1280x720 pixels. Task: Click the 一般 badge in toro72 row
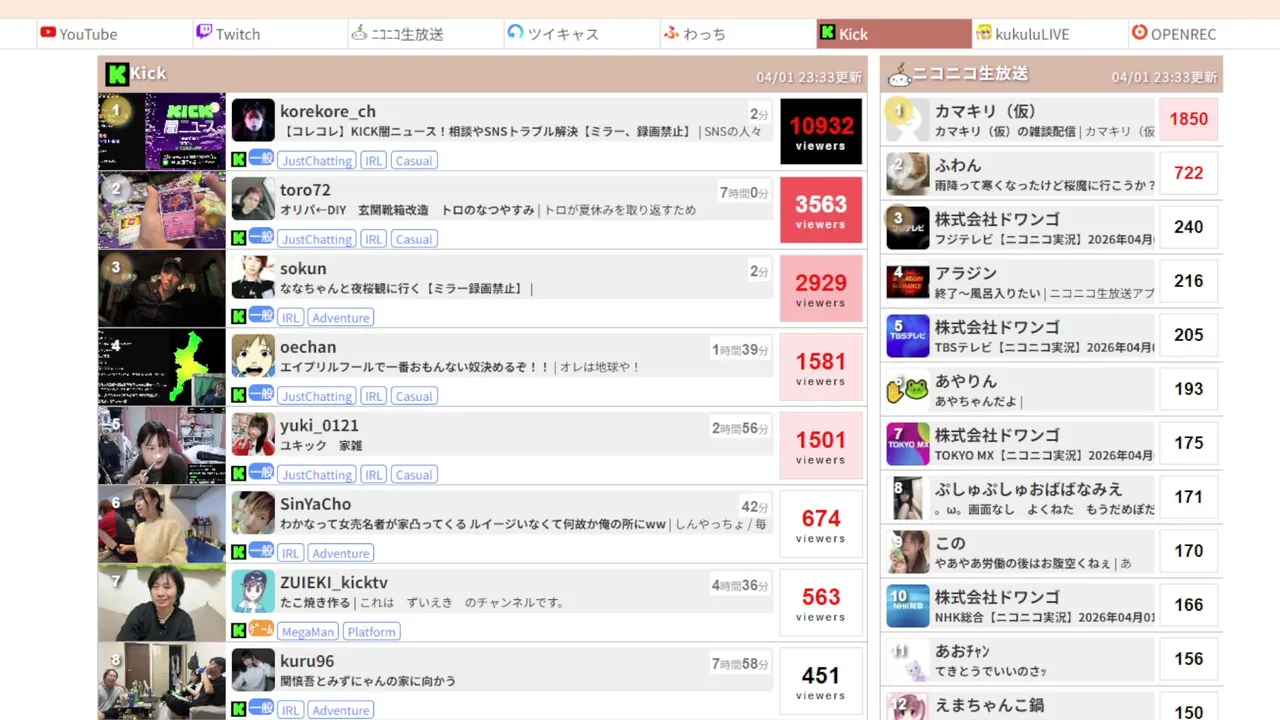click(261, 238)
